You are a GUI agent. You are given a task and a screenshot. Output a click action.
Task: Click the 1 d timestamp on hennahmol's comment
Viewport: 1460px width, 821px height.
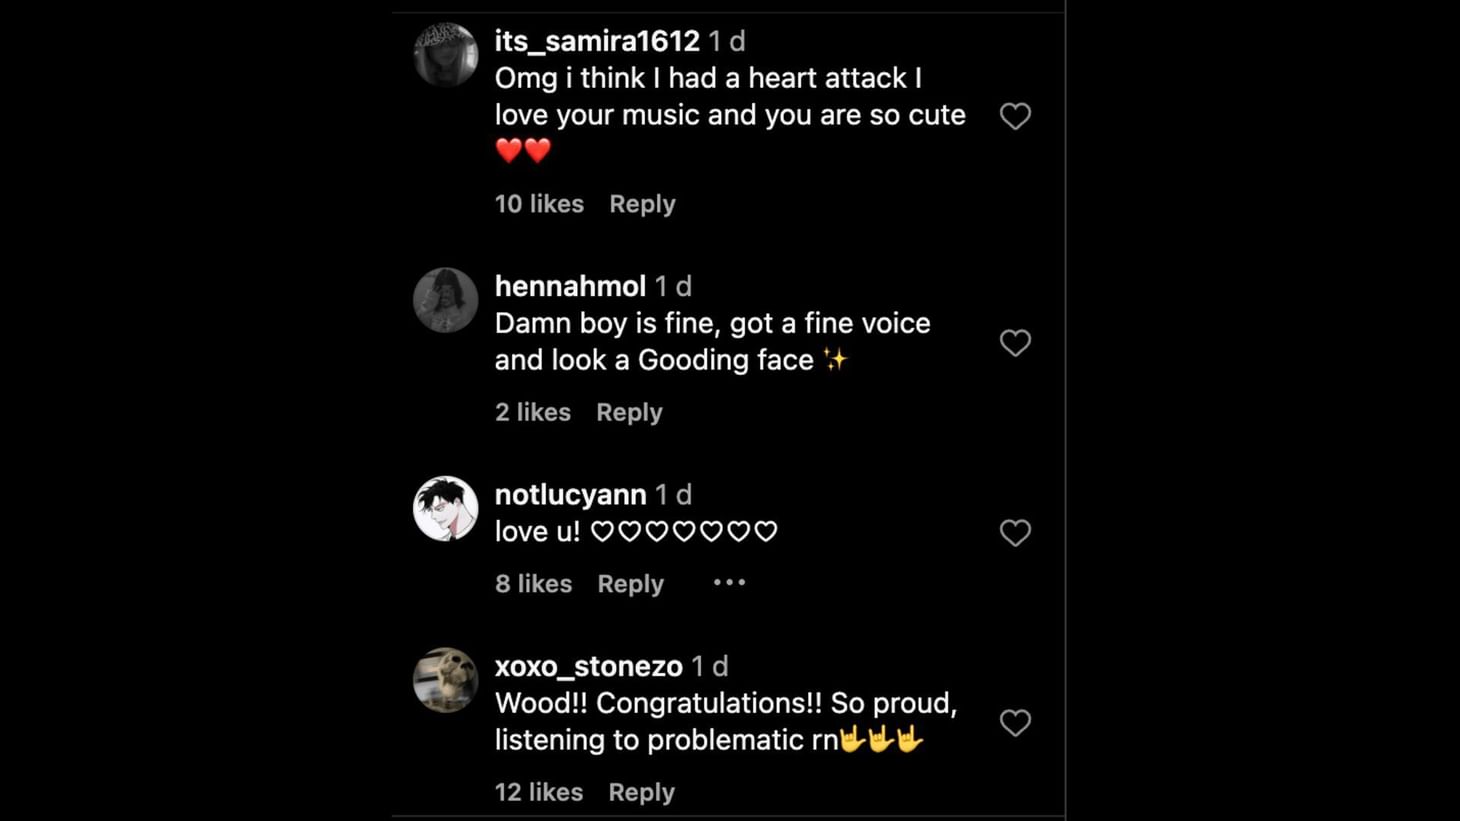671,286
